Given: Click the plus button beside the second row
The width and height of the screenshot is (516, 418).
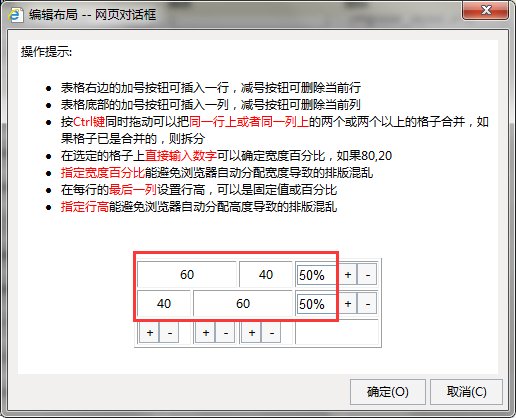Looking at the screenshot, I should coord(348,303).
